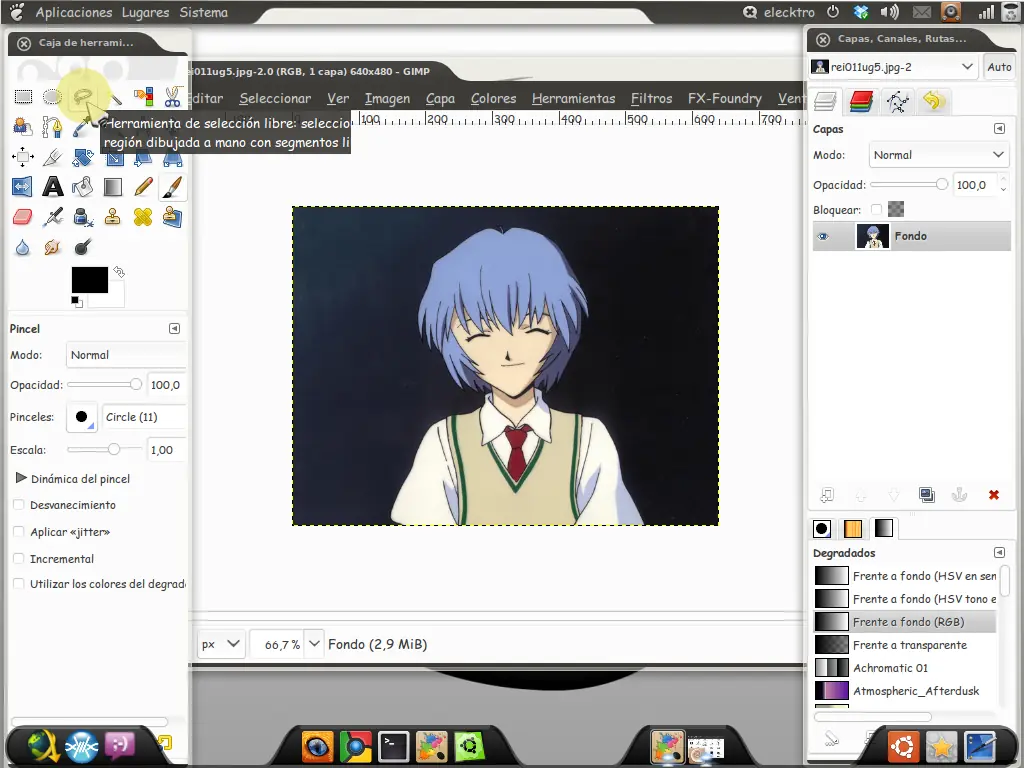The height and width of the screenshot is (768, 1024).
Task: Select the Pencil tool
Action: [x=143, y=187]
